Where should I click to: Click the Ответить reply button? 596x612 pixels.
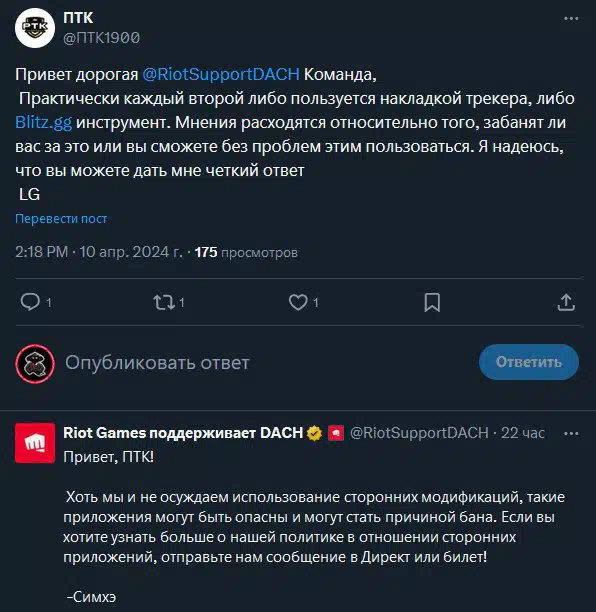(x=528, y=362)
